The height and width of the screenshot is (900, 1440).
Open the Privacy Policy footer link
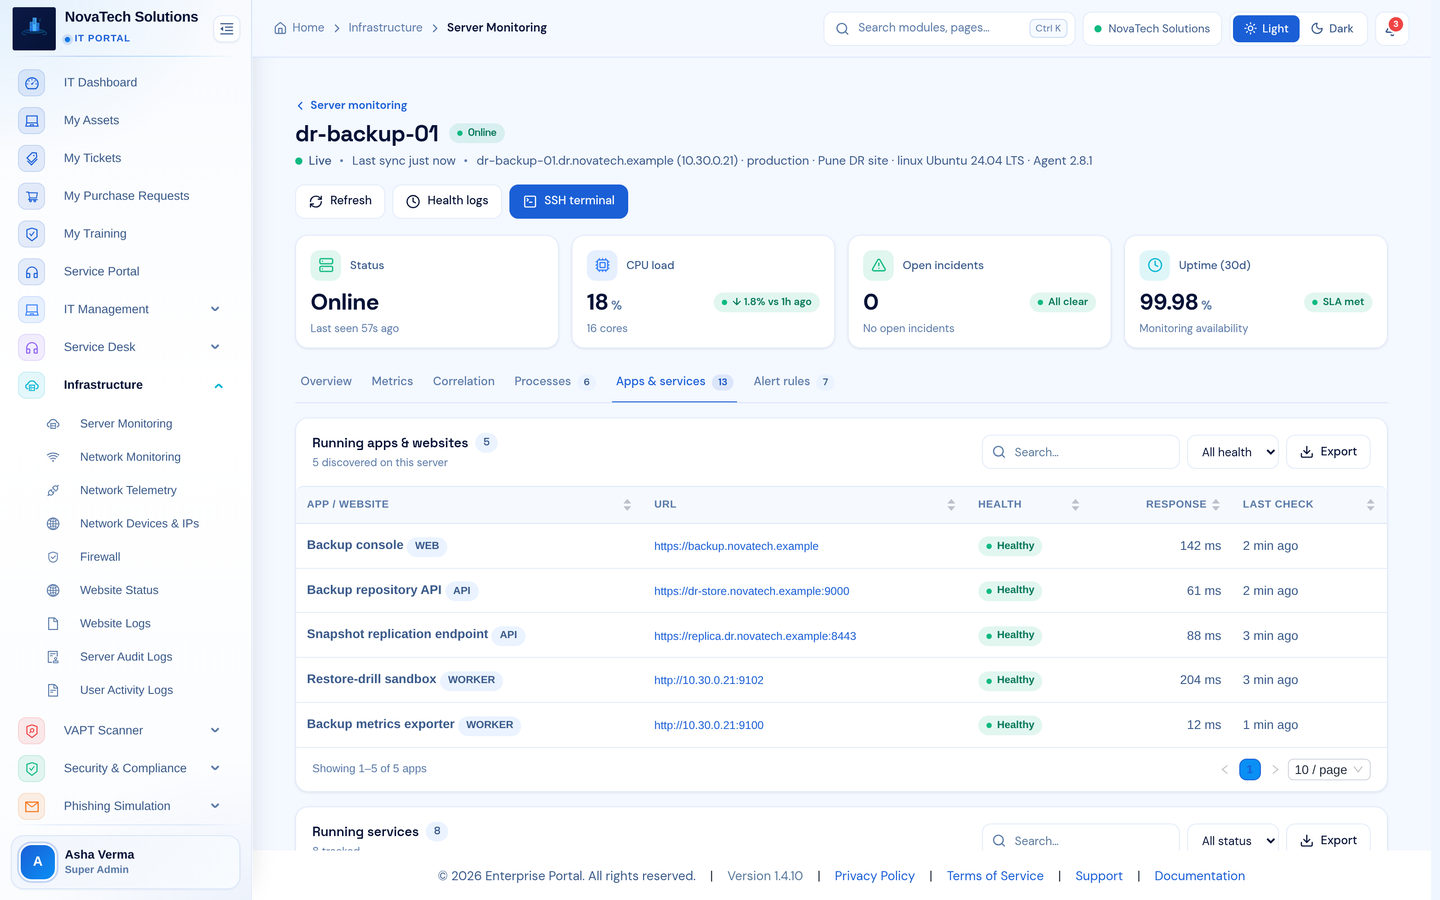(874, 876)
